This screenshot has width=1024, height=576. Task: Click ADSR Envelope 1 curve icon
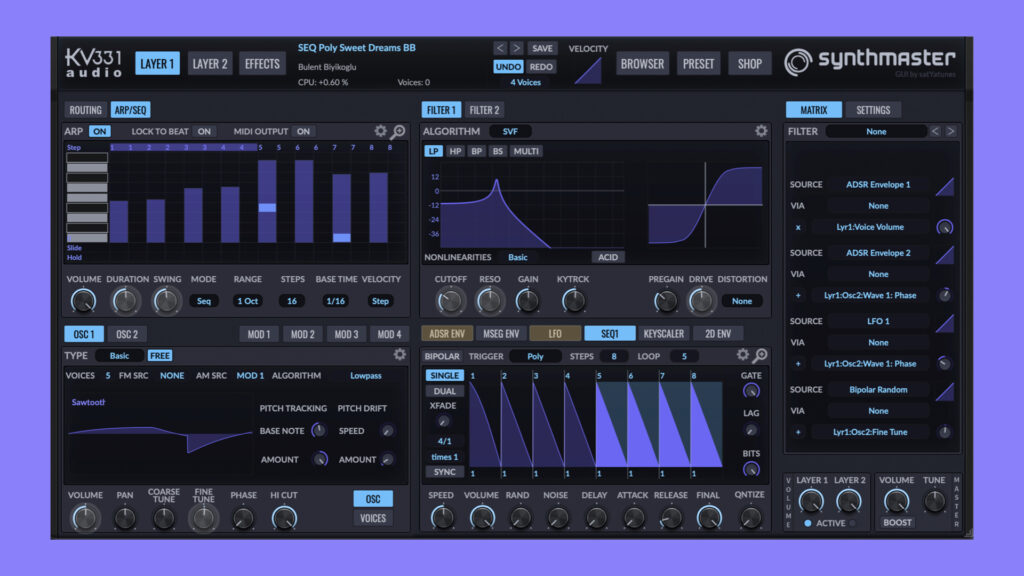[944, 186]
